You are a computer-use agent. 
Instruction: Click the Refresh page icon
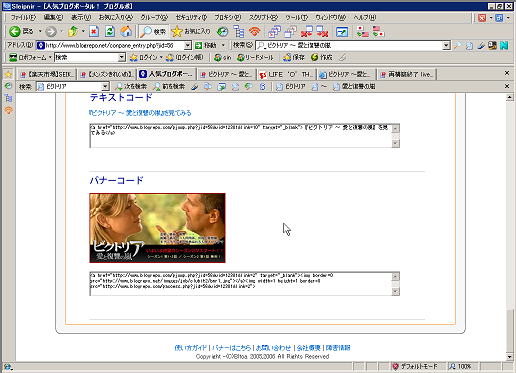tap(110, 32)
